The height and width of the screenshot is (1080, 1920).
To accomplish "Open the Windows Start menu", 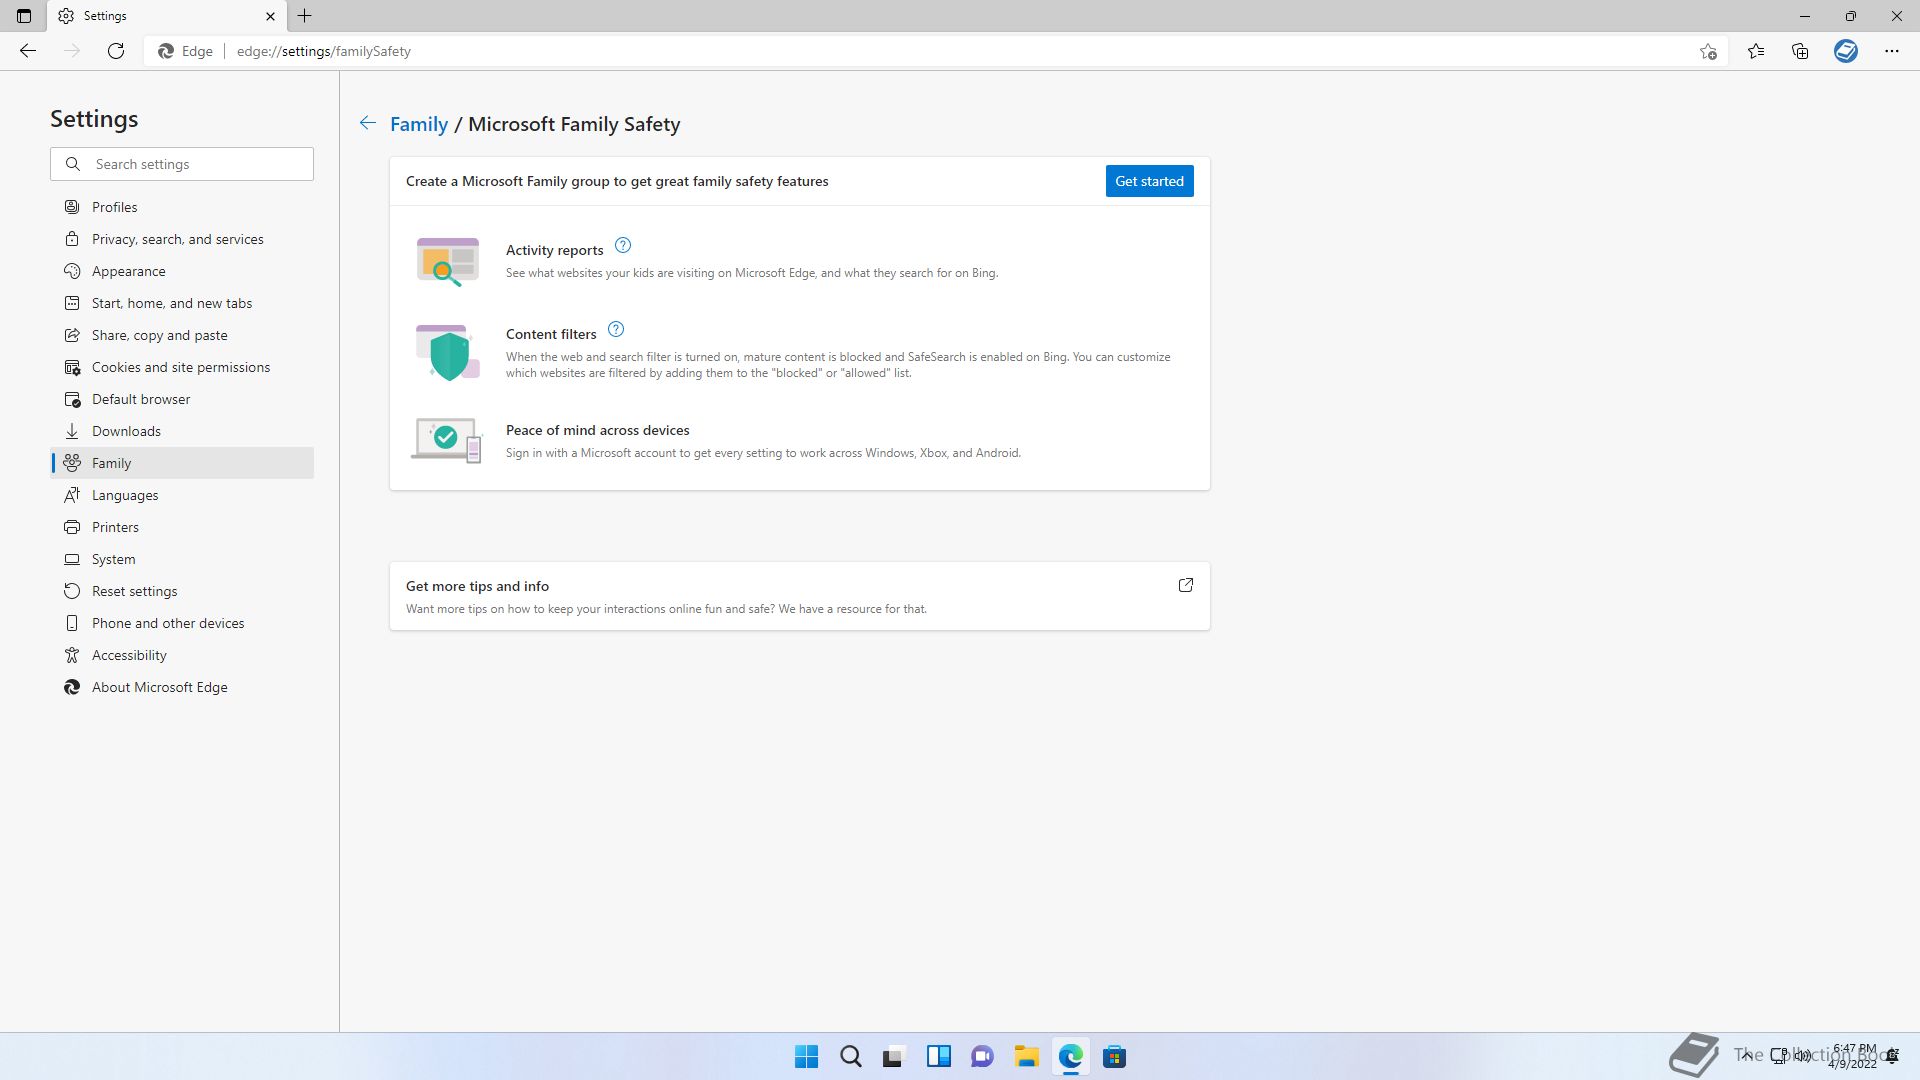I will click(x=806, y=1056).
